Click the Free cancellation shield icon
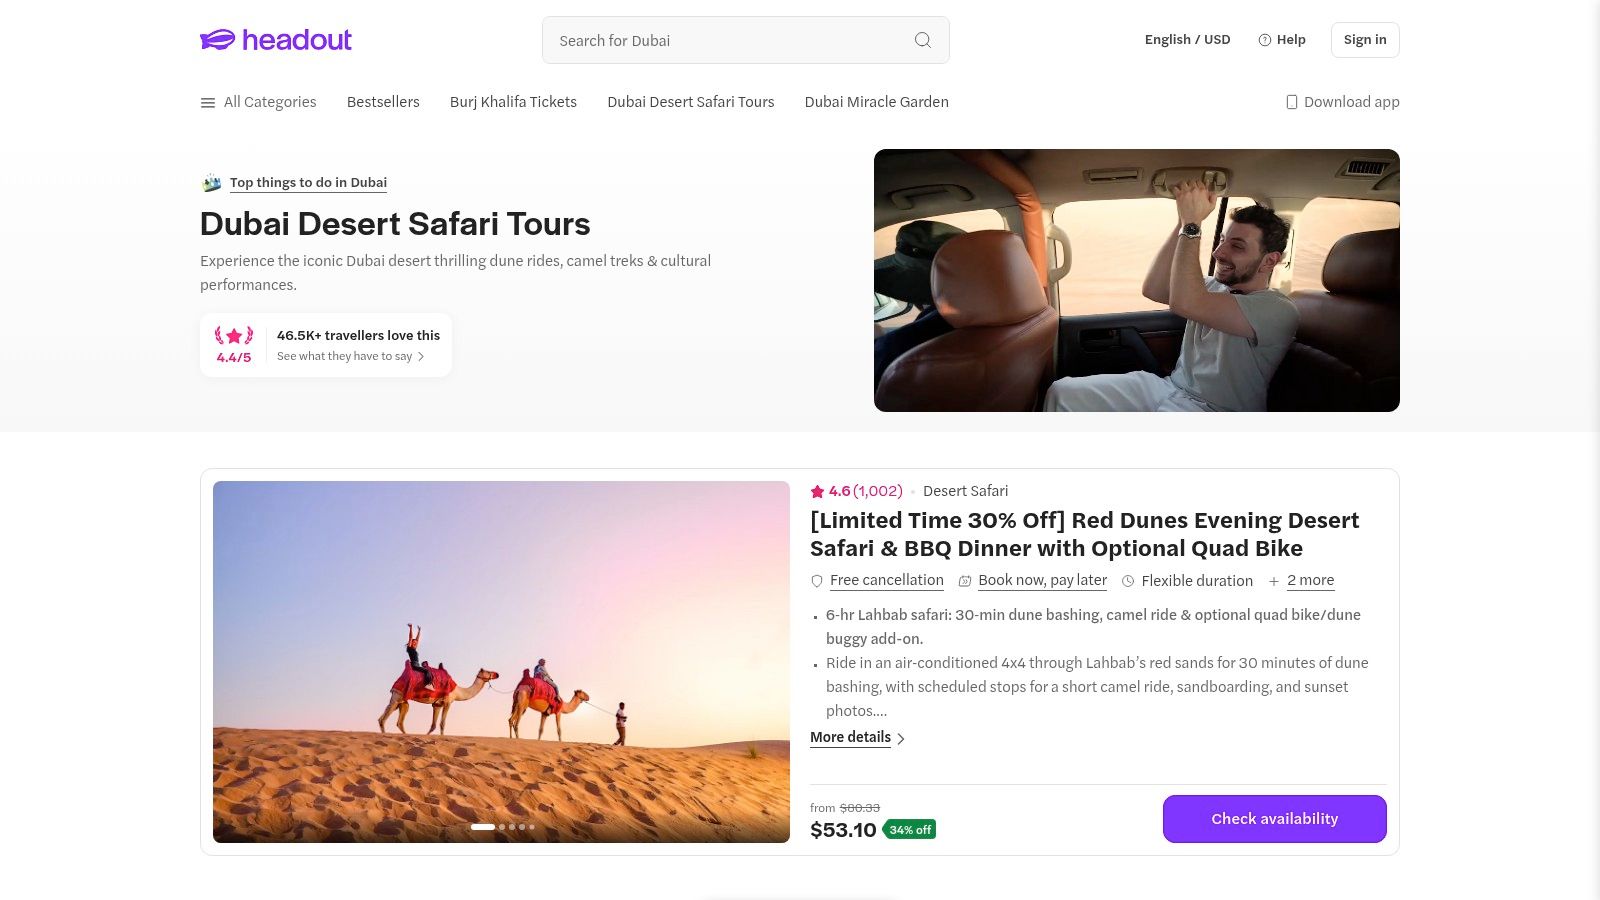Viewport: 1600px width, 900px height. pyautogui.click(x=817, y=580)
